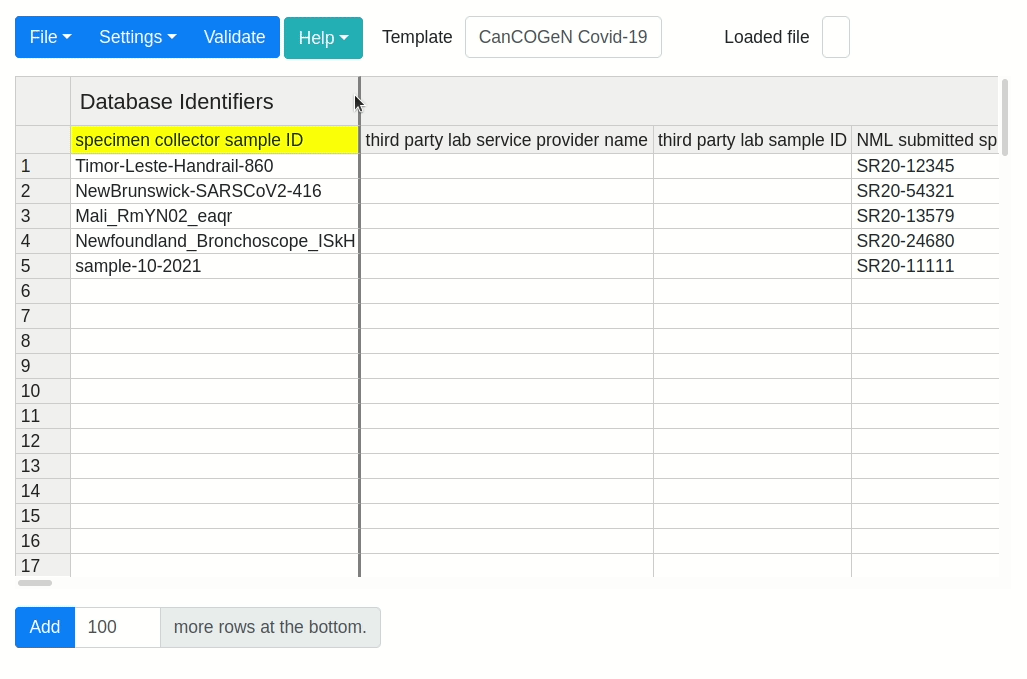Expand the Help dropdown
The width and height of the screenshot is (1027, 679).
322,37
